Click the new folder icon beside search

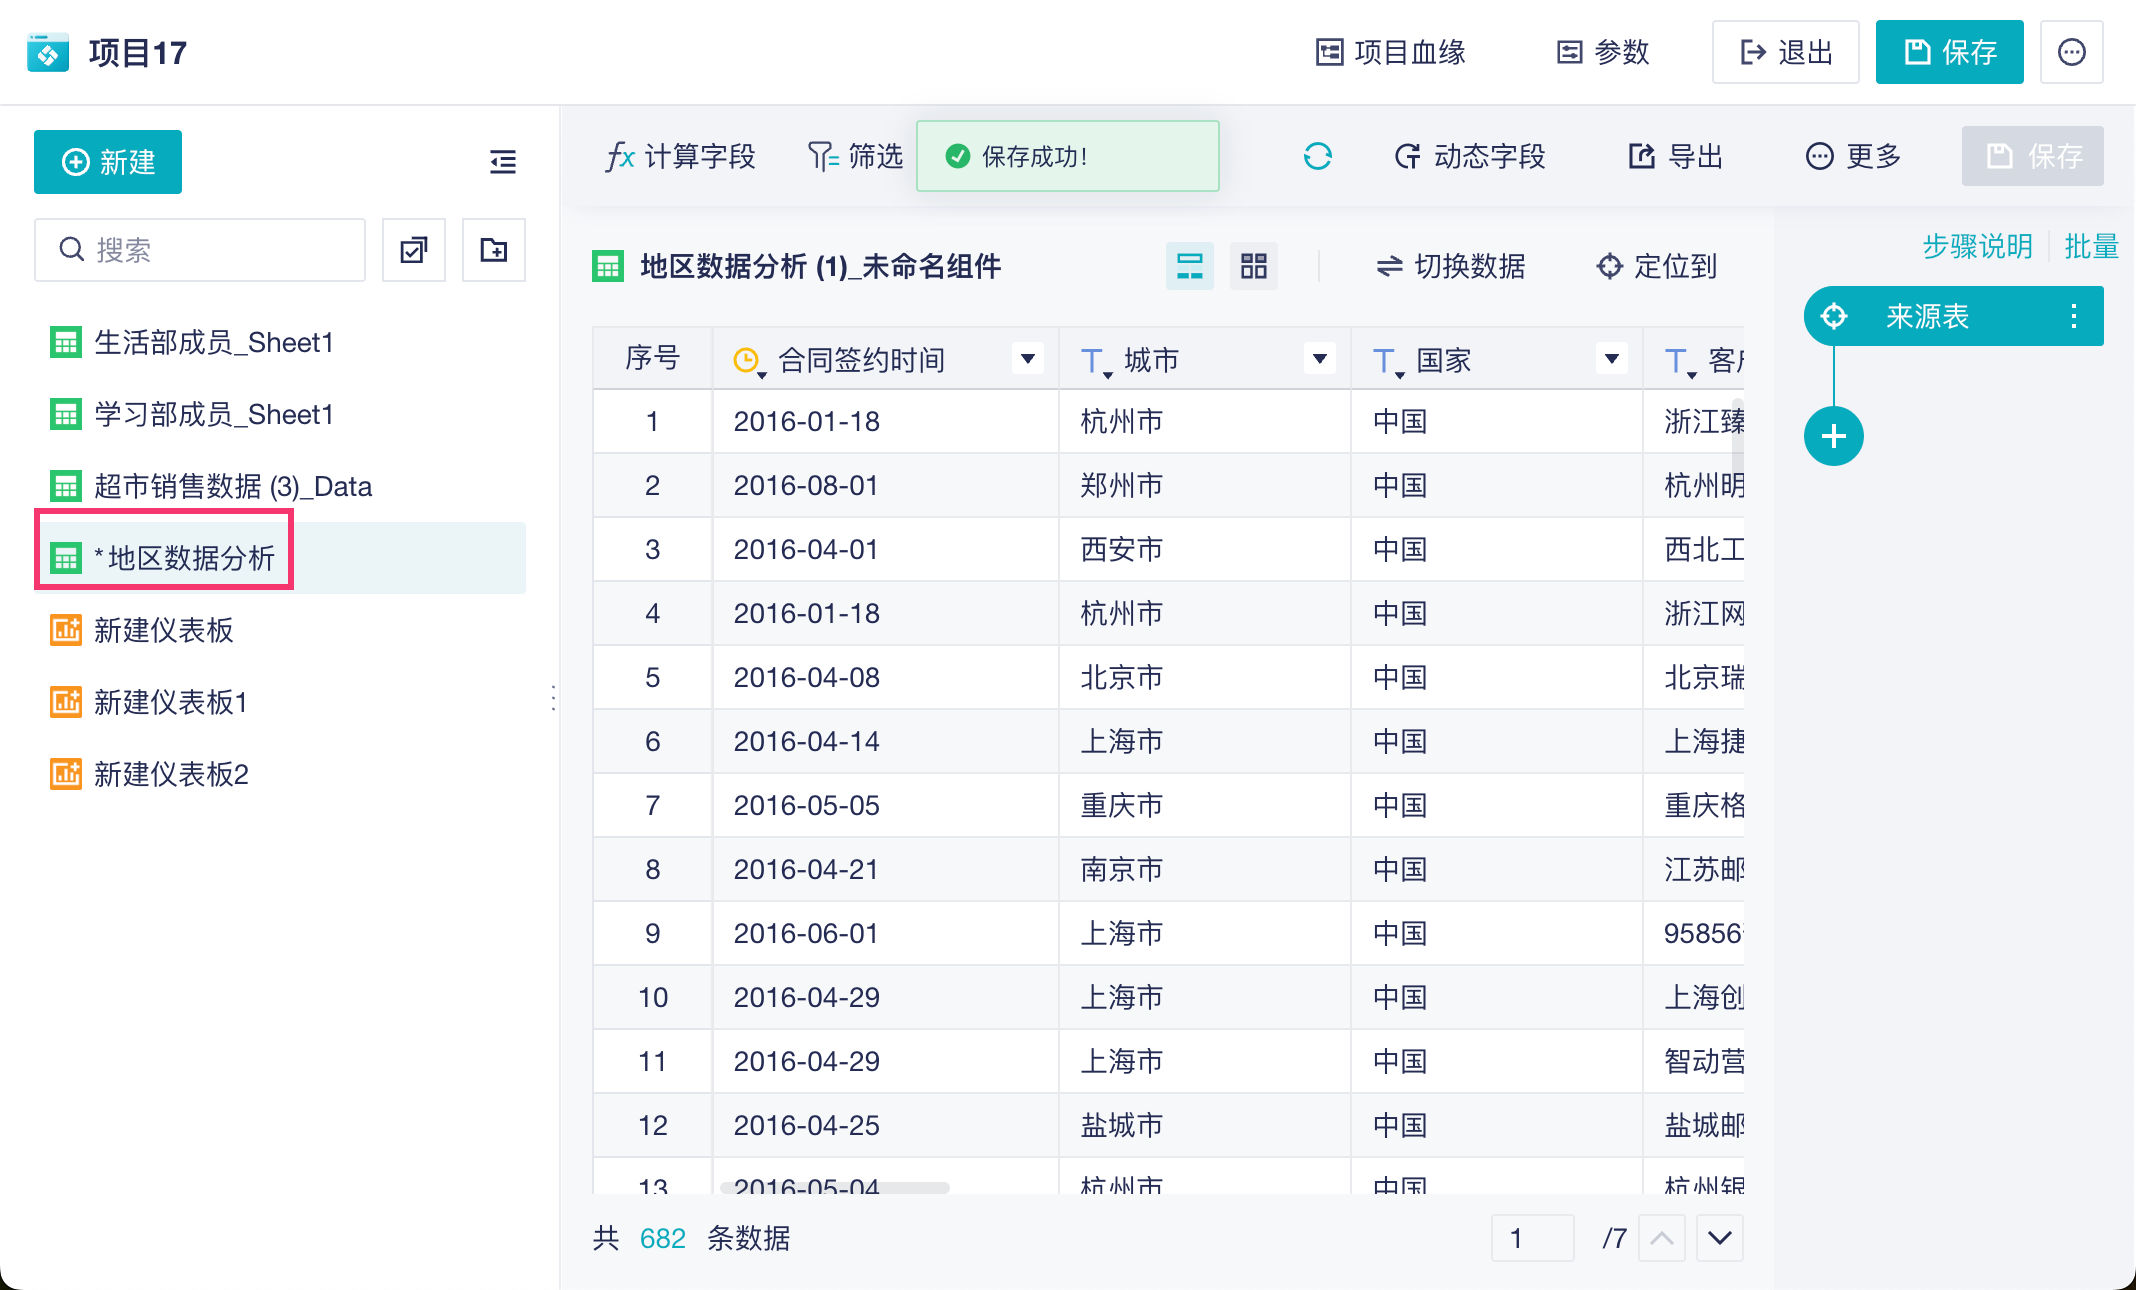[x=494, y=250]
